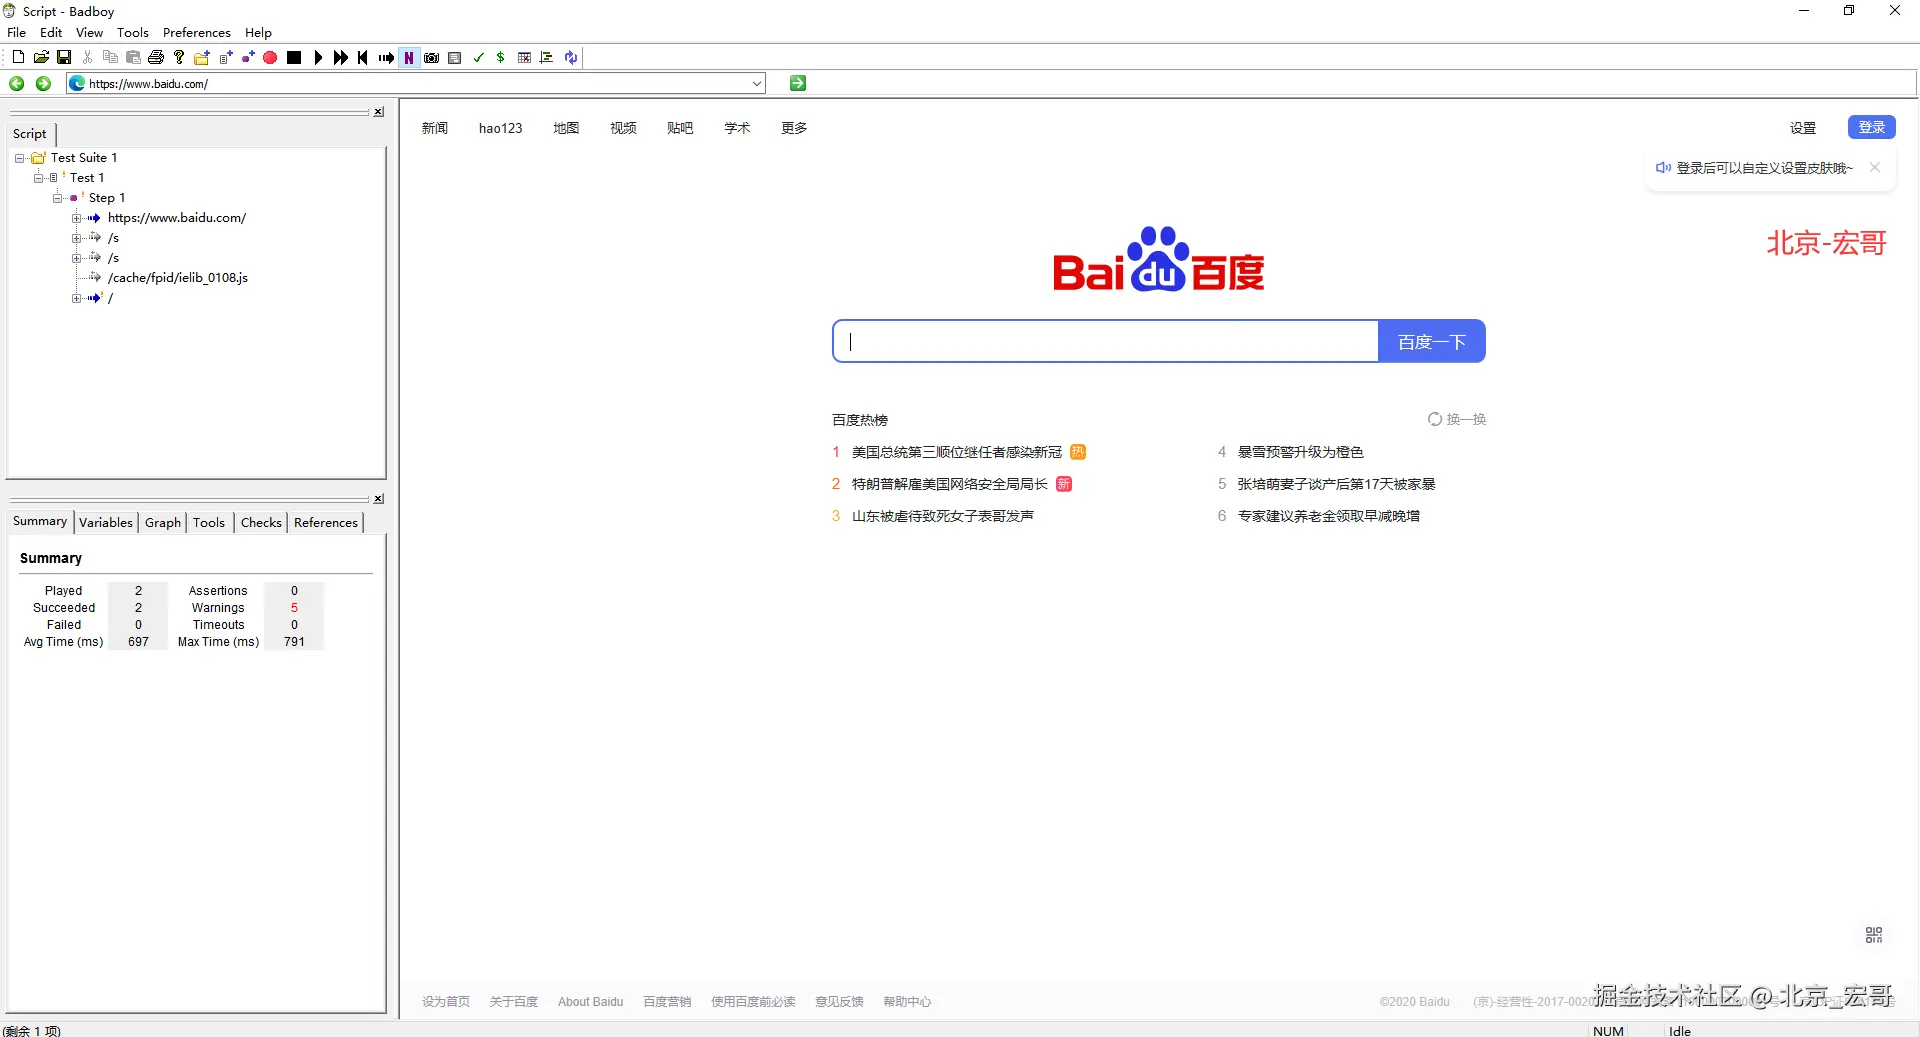Open the 新闻 link on Baidu

tap(435, 128)
